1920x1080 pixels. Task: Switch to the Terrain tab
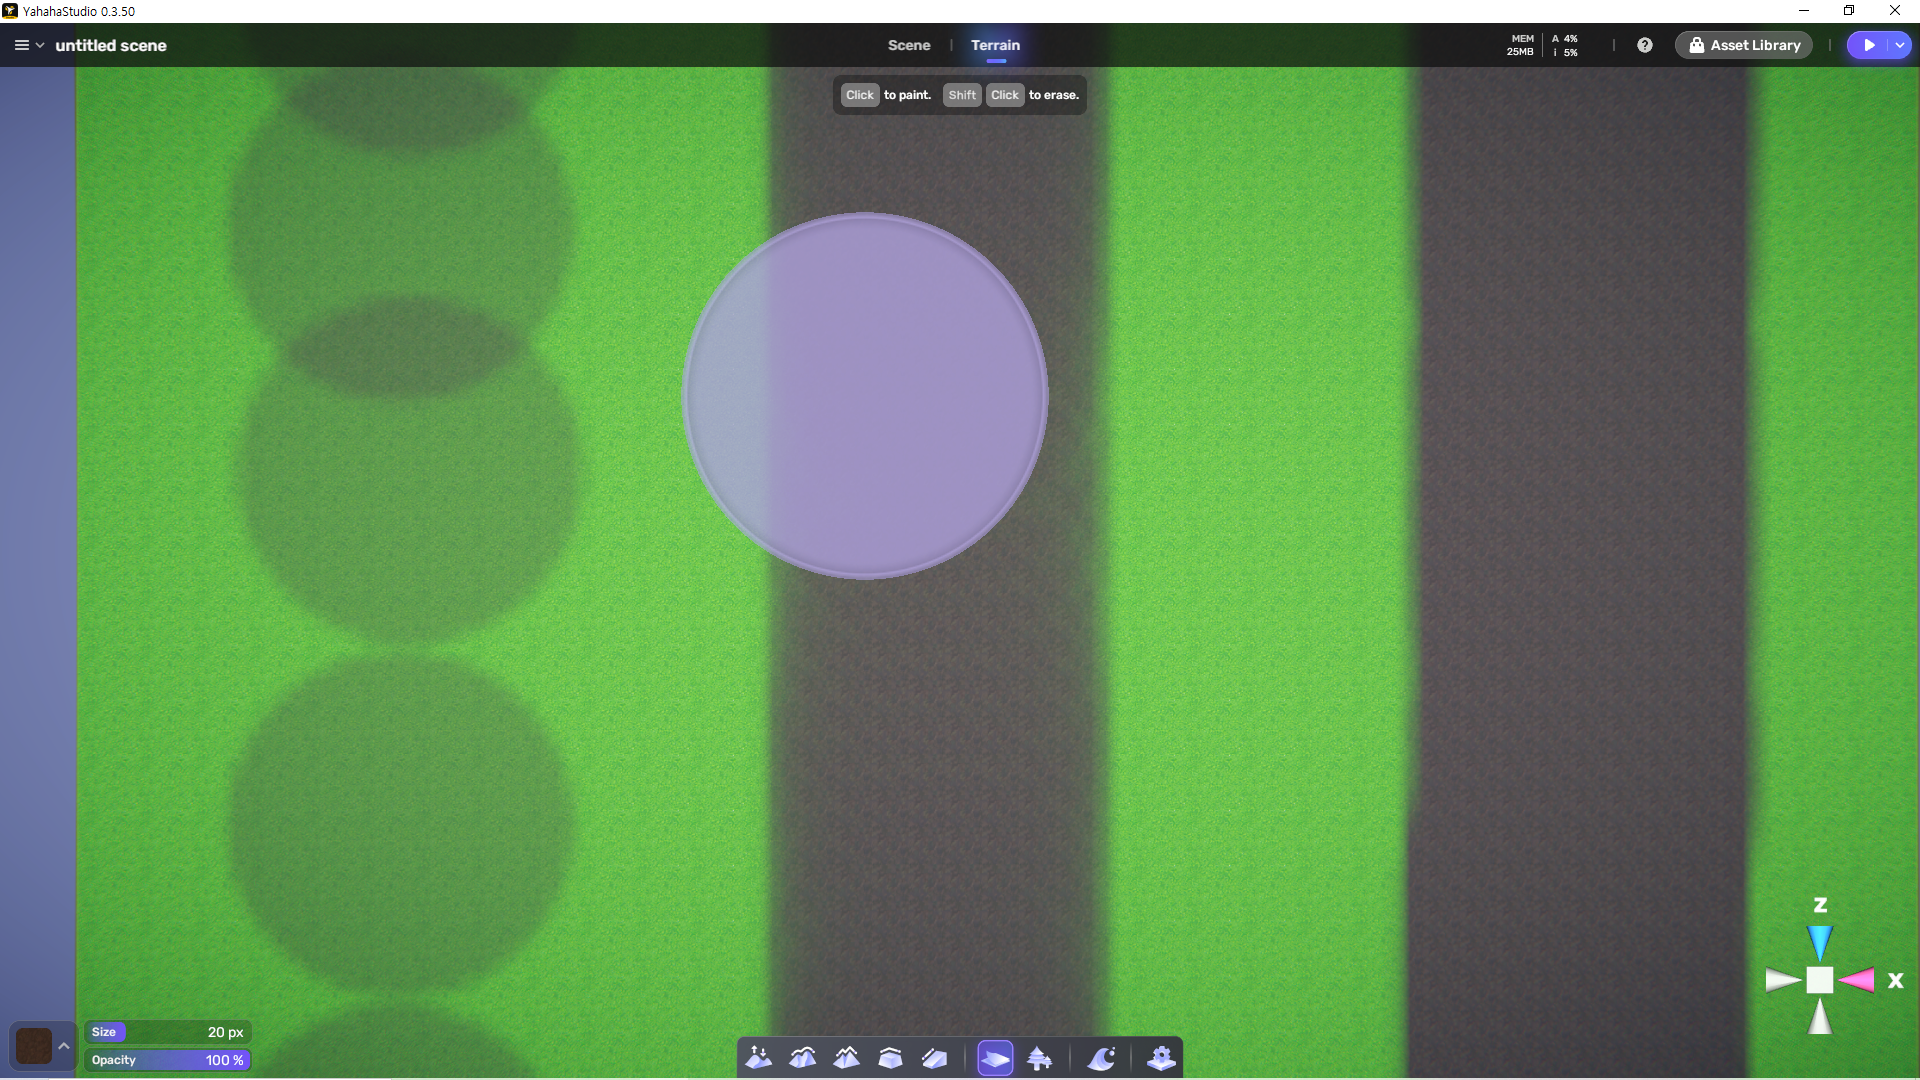pos(995,45)
